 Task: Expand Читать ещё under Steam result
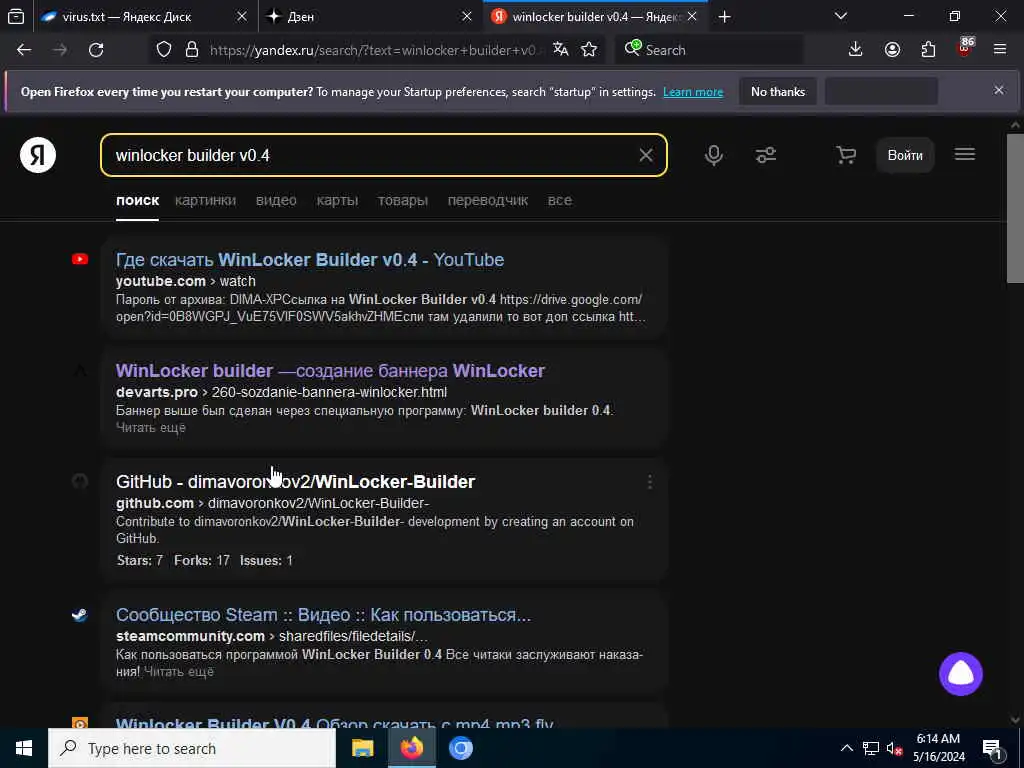click(x=178, y=671)
